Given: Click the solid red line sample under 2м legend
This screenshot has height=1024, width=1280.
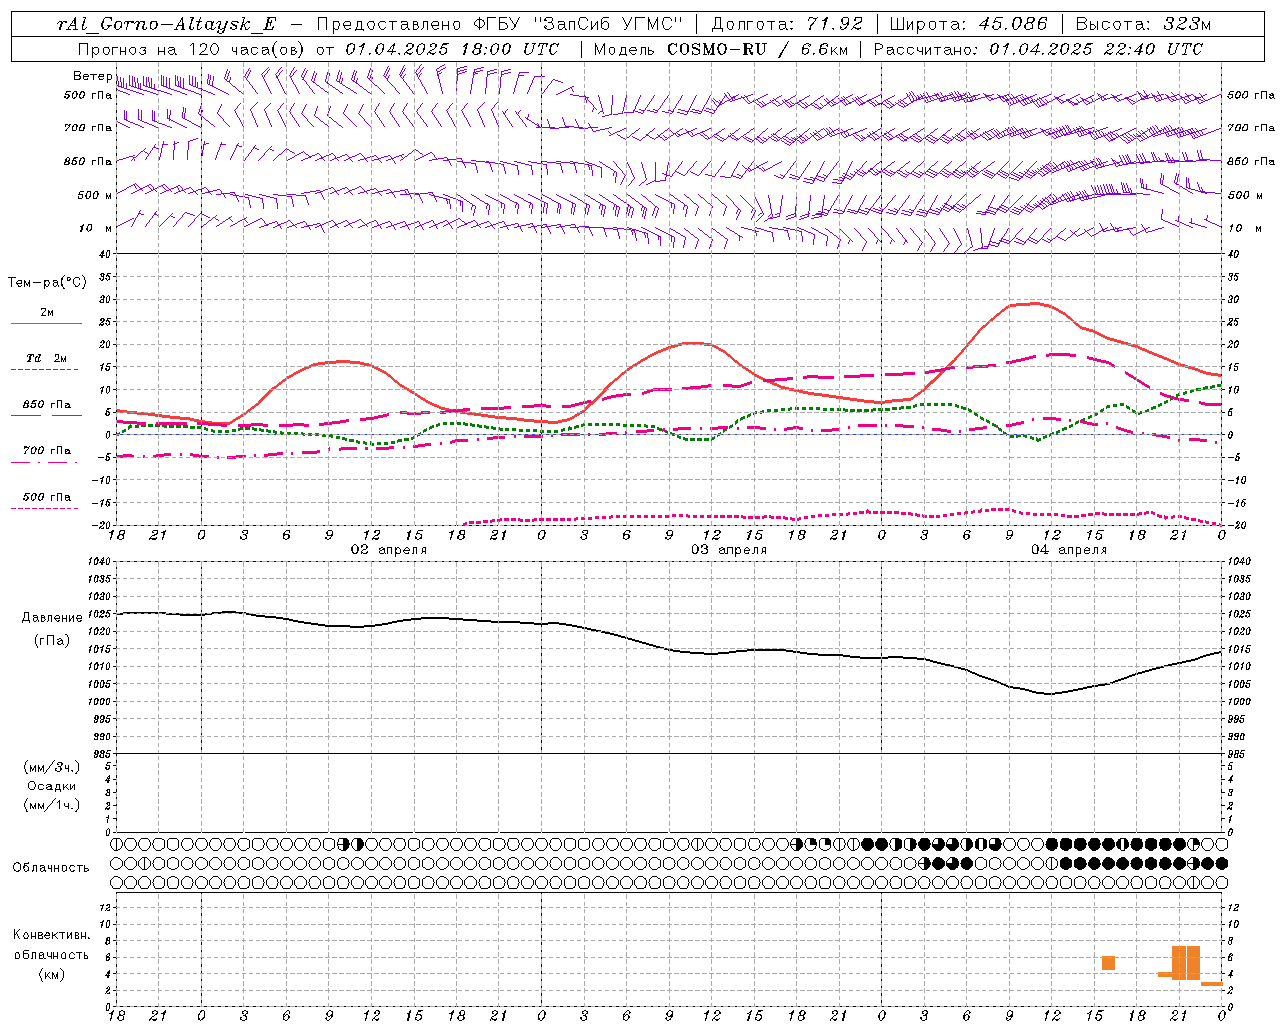Looking at the screenshot, I should pos(47,324).
